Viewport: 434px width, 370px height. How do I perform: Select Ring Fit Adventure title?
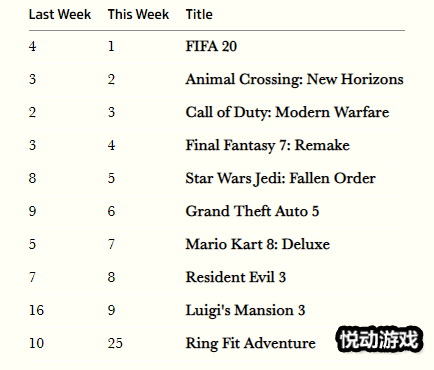[250, 343]
